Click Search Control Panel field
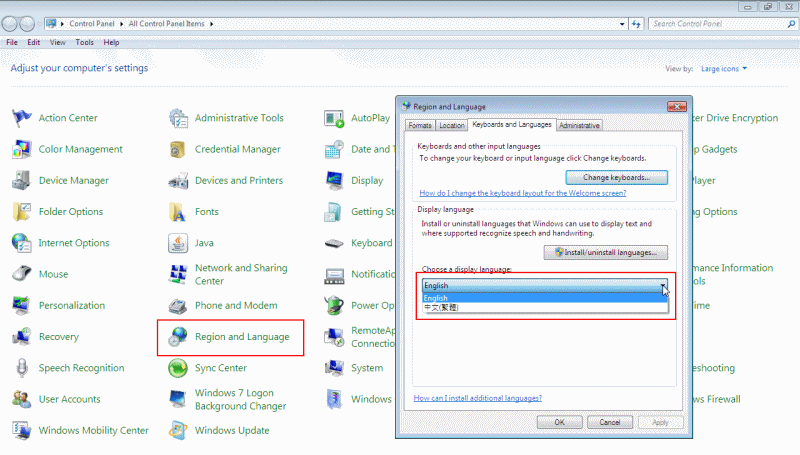 point(717,24)
